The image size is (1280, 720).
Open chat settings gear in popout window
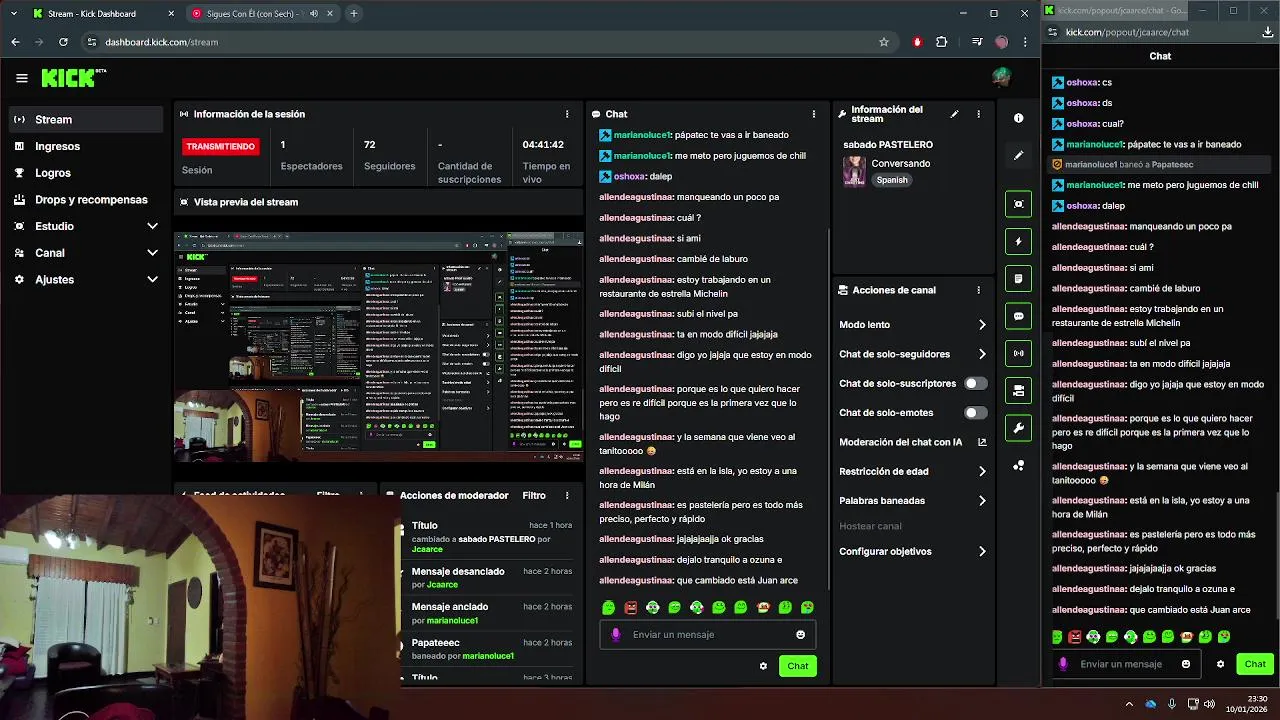click(x=1220, y=664)
